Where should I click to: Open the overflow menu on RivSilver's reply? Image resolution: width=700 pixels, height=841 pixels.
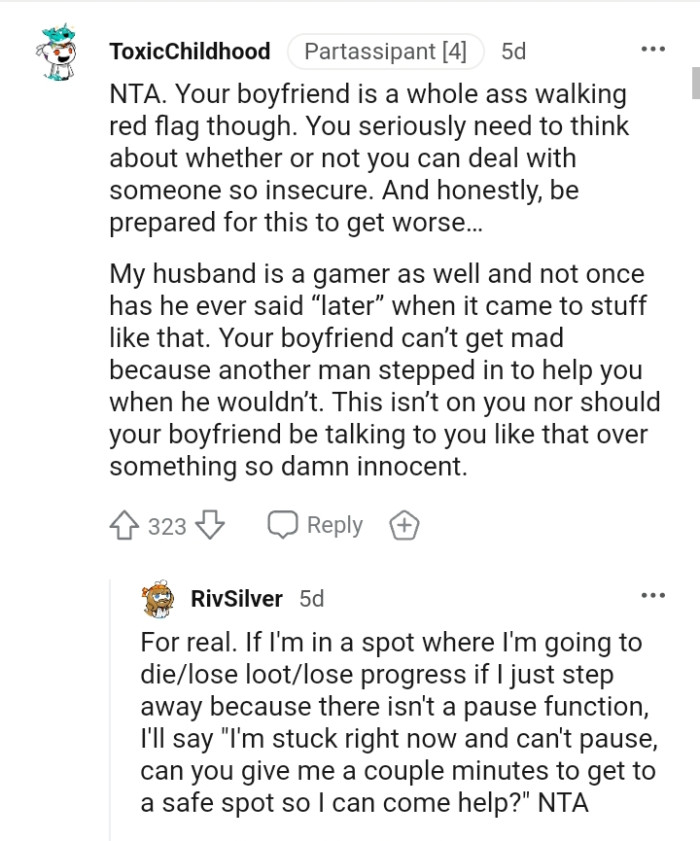click(653, 595)
